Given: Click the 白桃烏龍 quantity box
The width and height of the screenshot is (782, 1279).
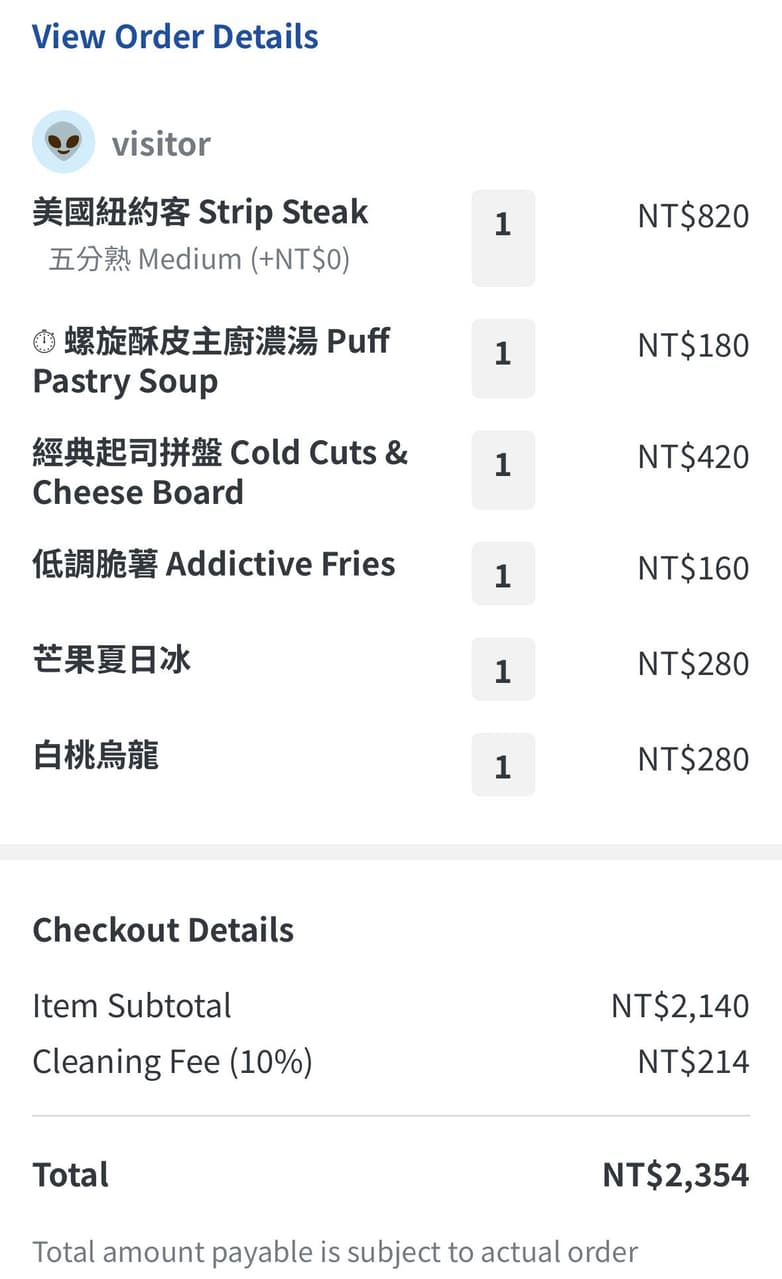Looking at the screenshot, I should pos(503,765).
